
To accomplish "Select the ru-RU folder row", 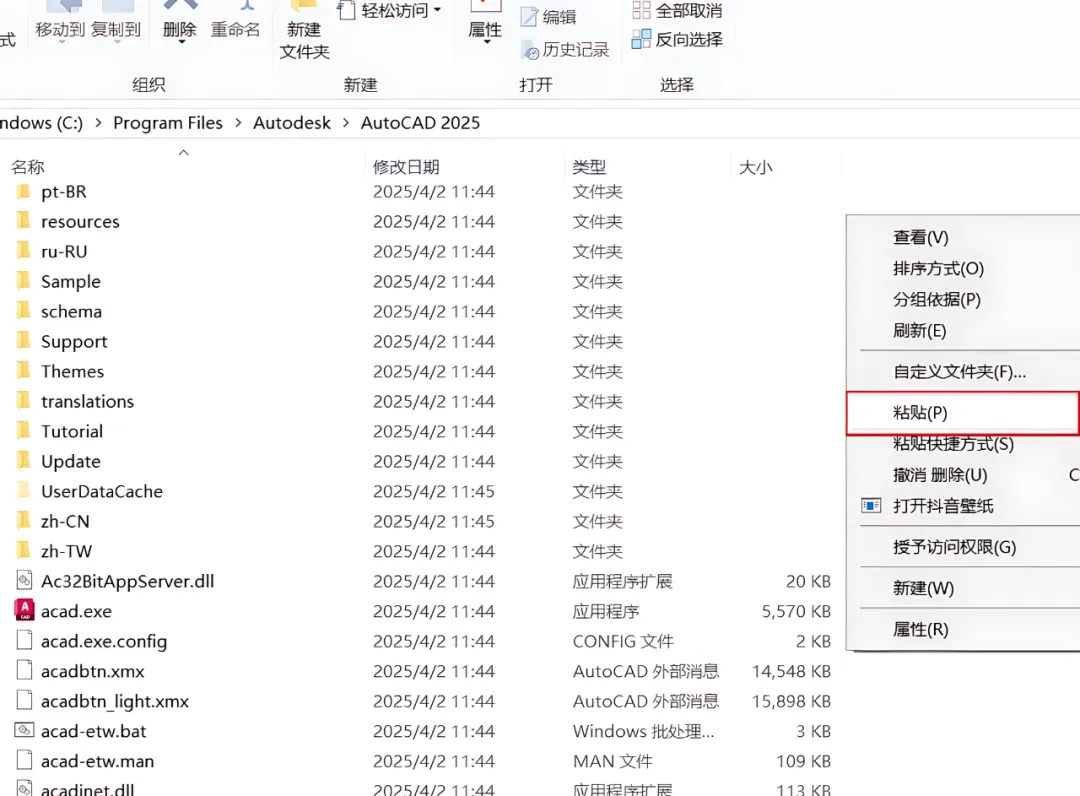I will pos(420,251).
